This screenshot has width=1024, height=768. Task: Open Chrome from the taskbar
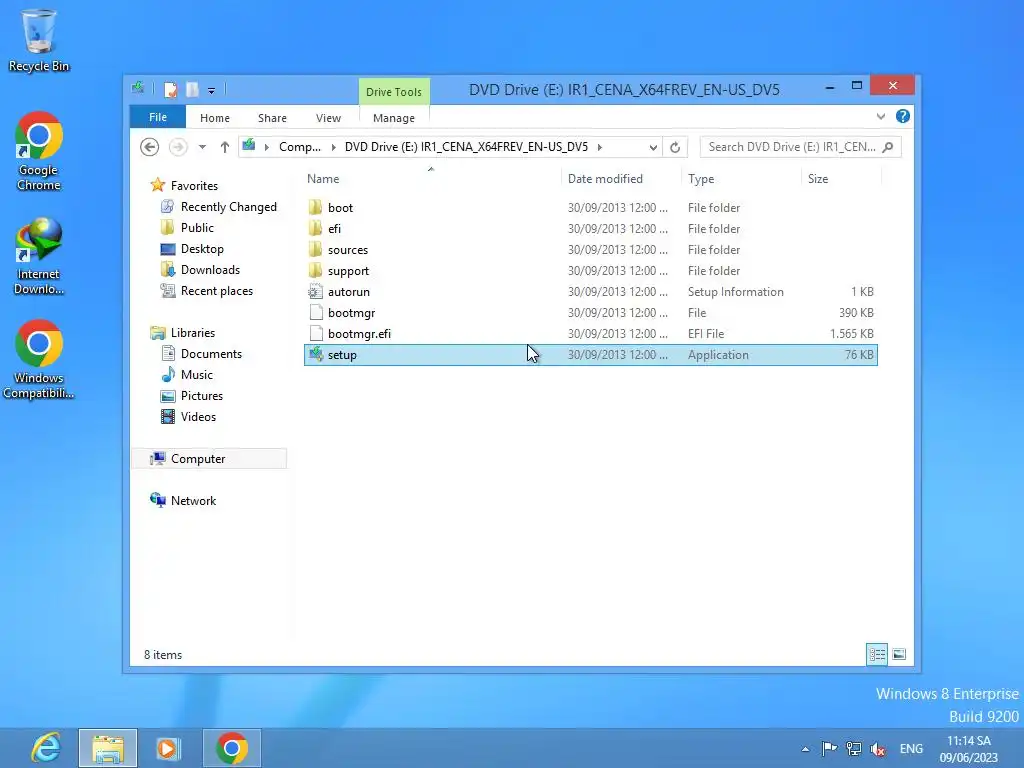[232, 748]
